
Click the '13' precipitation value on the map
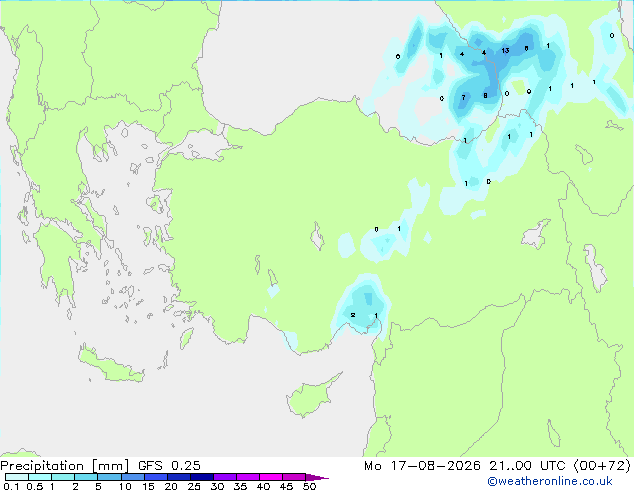point(505,51)
